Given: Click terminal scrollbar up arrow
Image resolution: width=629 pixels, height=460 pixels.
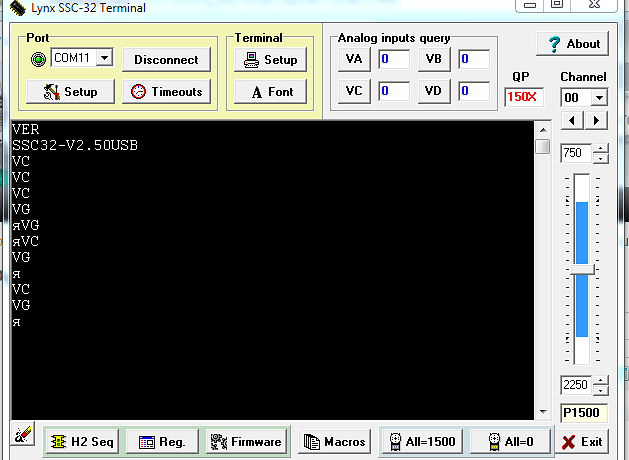Looking at the screenshot, I should (543, 130).
